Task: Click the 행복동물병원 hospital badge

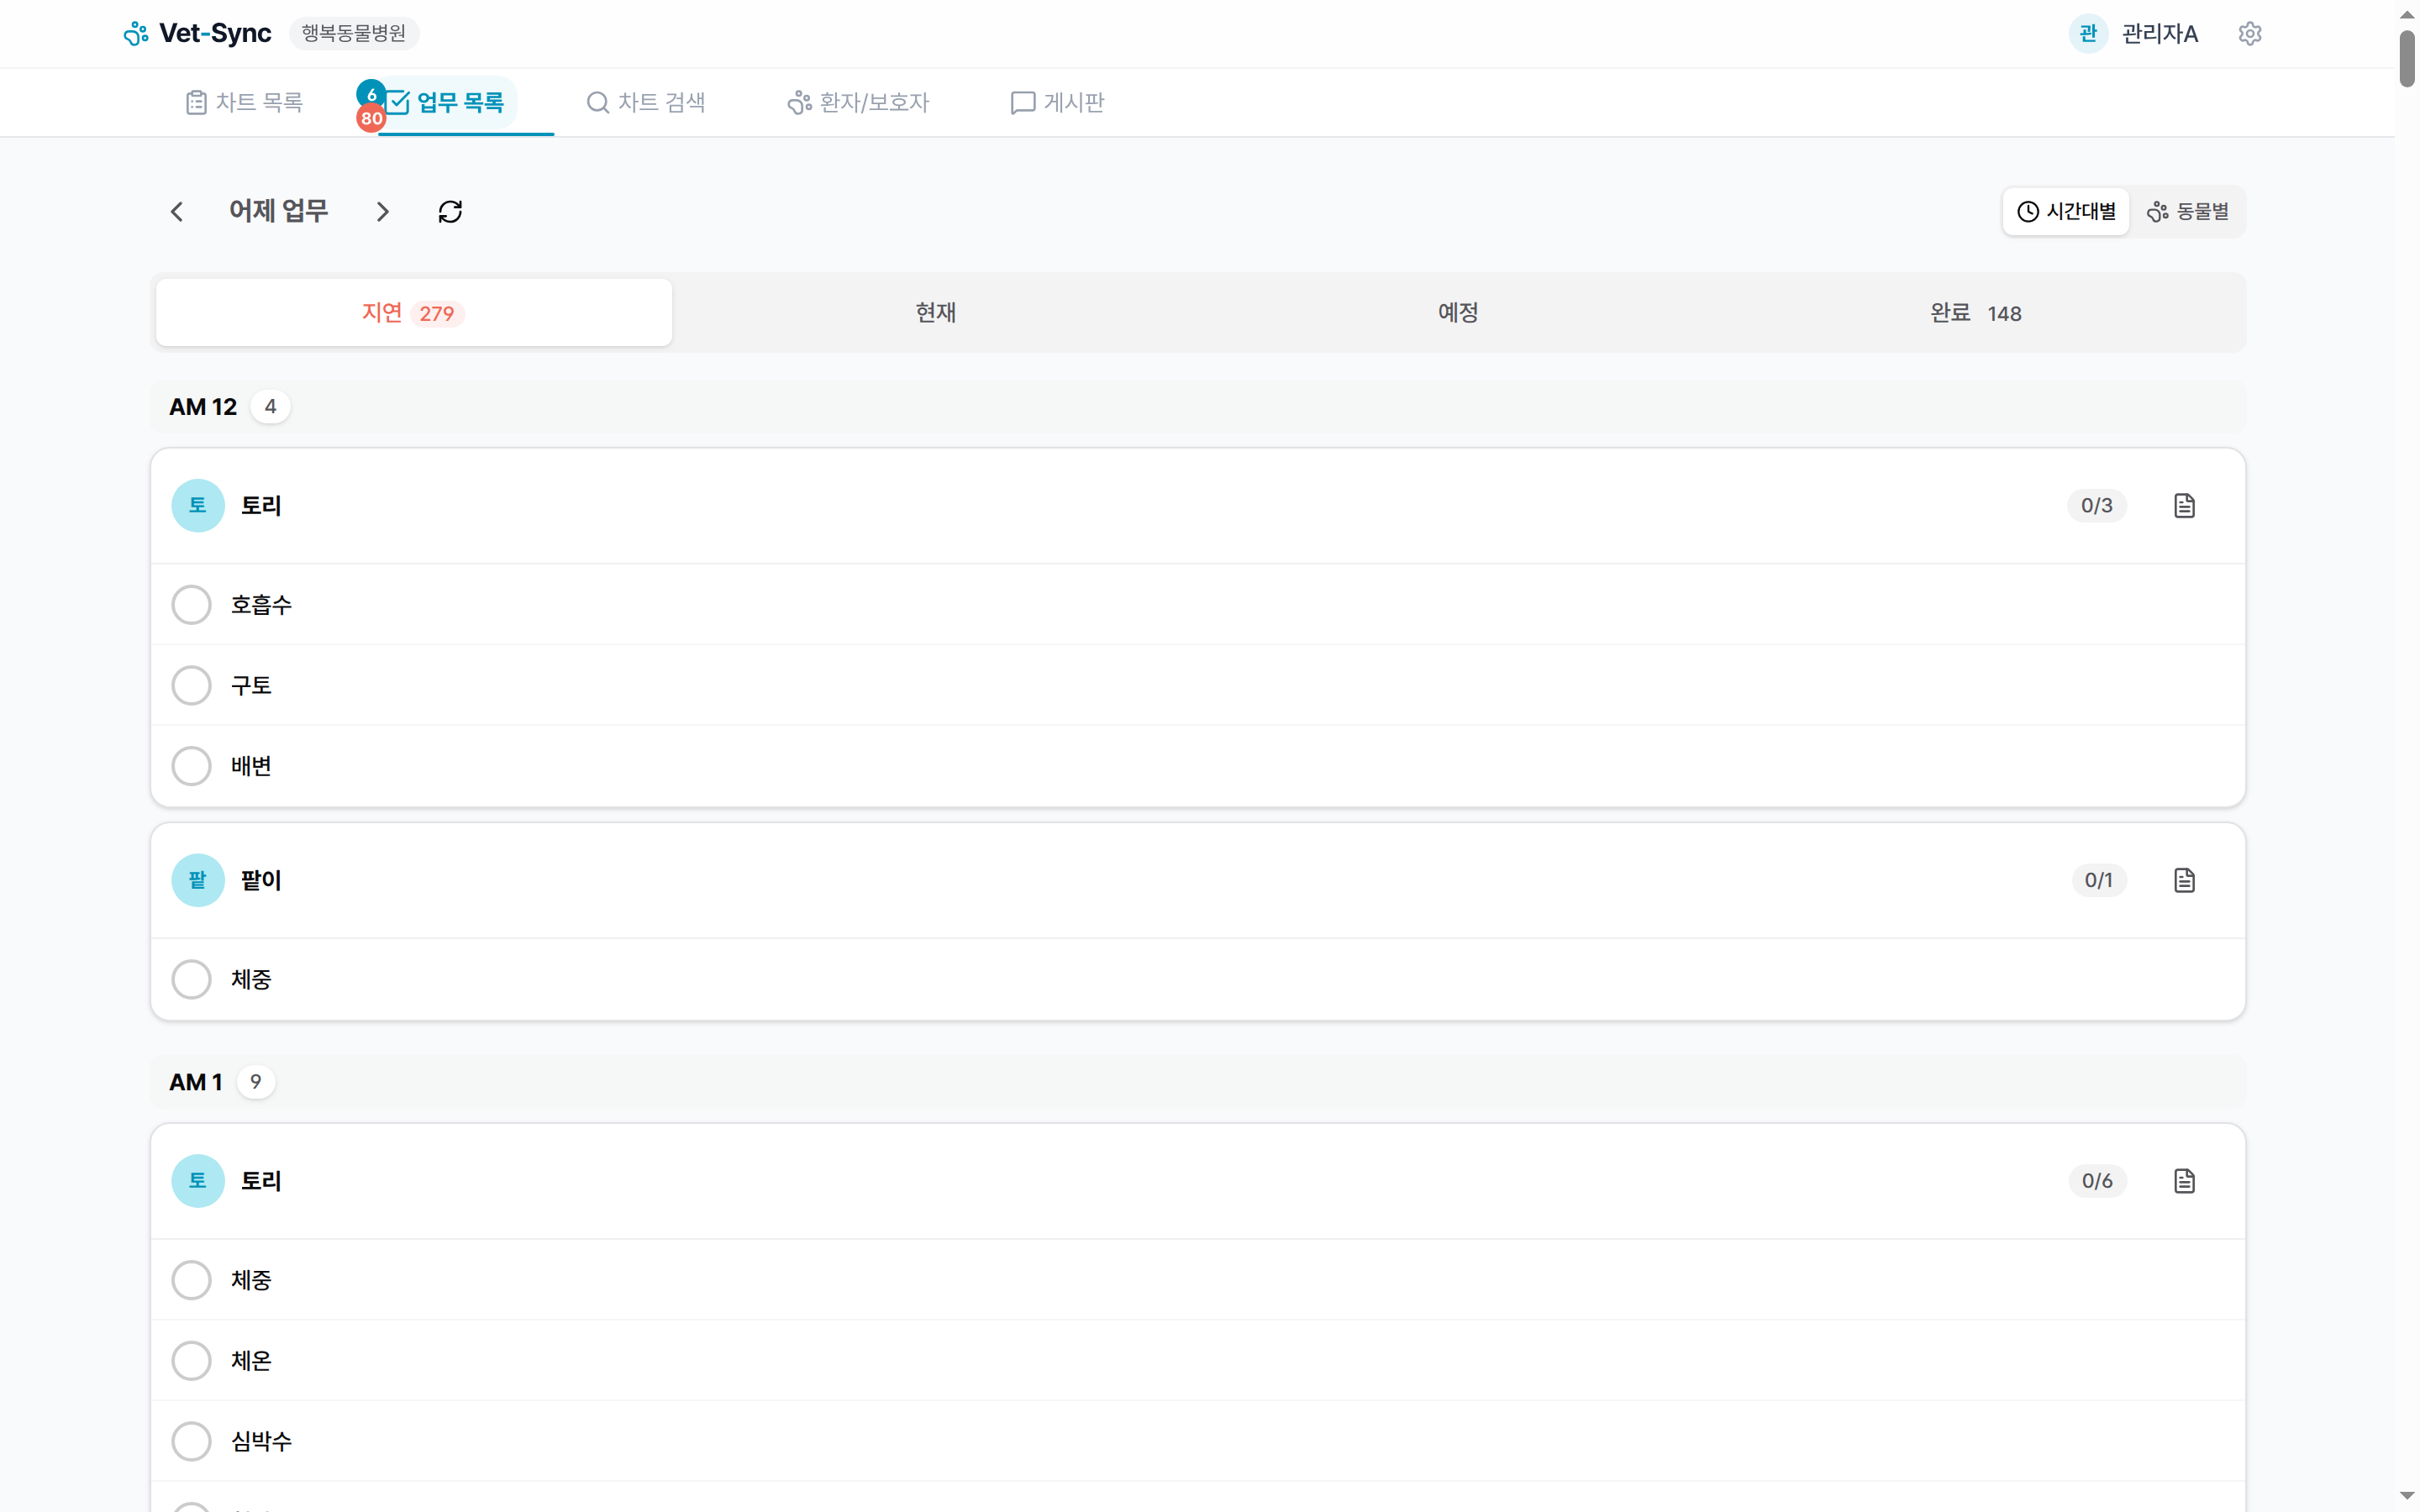Action: point(354,34)
